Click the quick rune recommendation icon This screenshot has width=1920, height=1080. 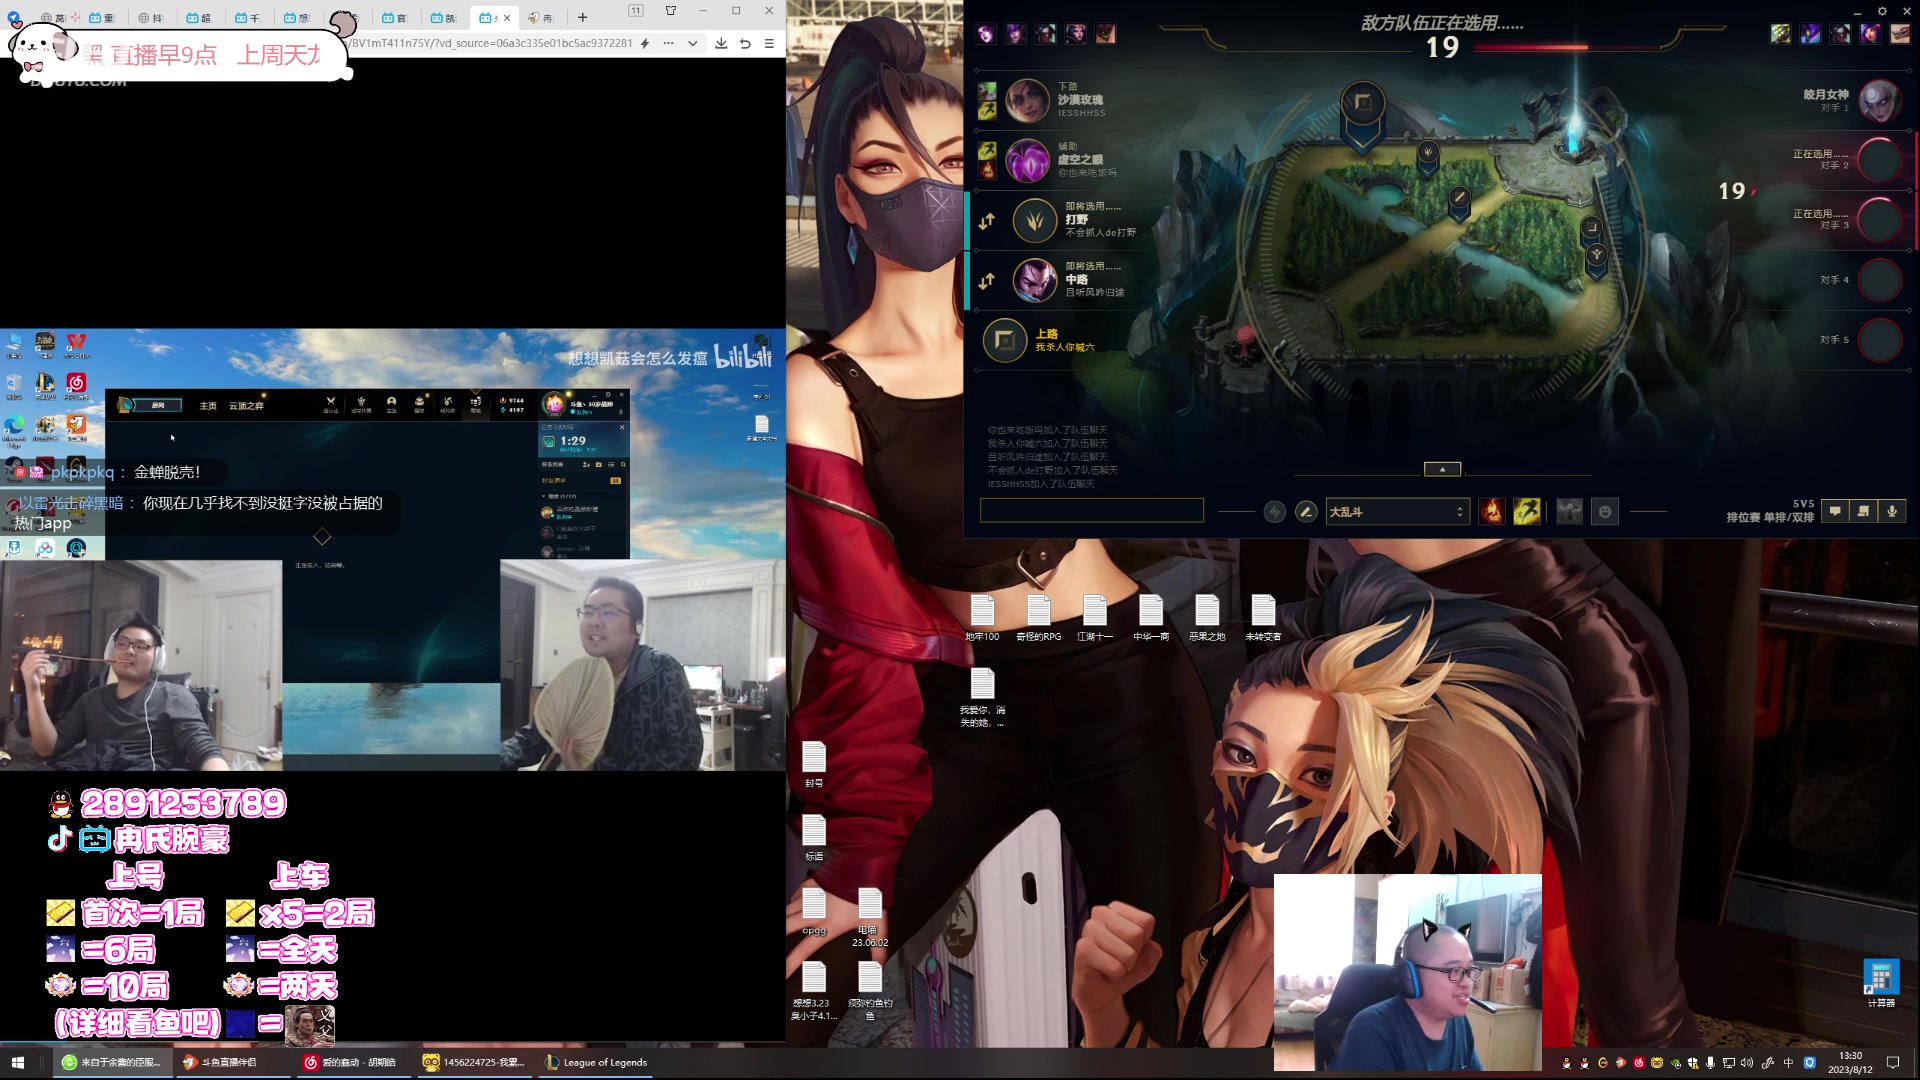click(x=1274, y=512)
